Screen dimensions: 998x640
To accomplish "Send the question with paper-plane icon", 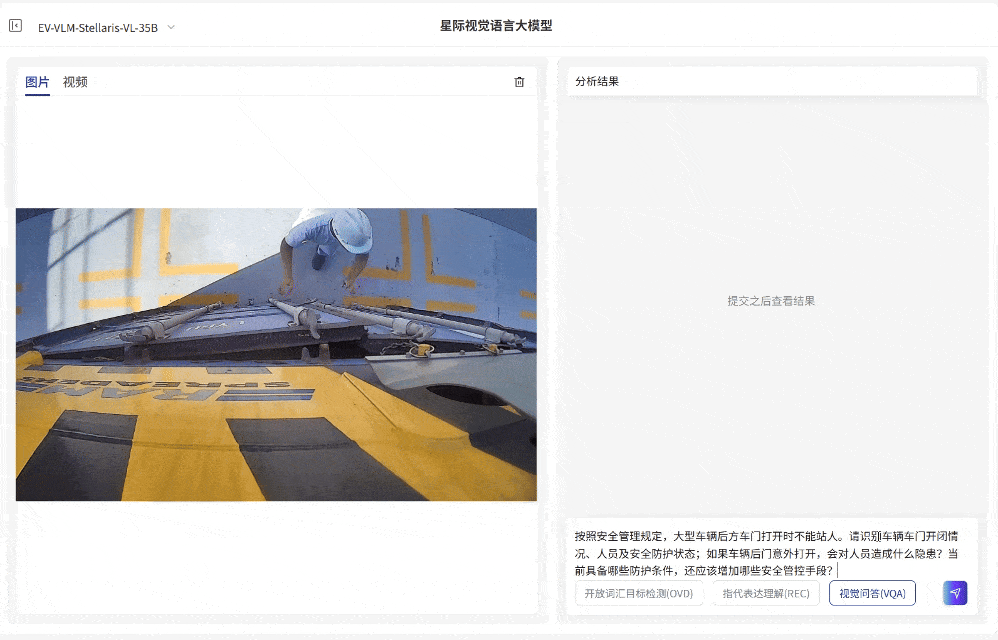I will point(955,593).
